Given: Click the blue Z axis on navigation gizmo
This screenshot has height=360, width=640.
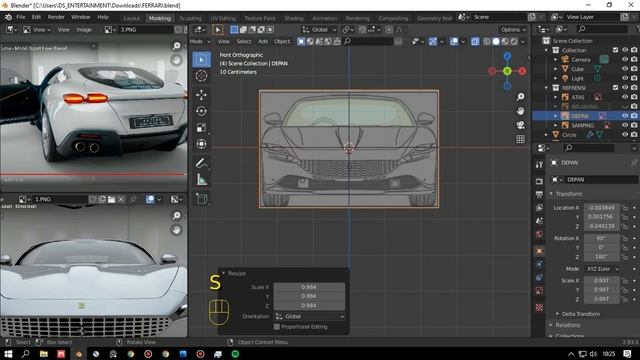Looking at the screenshot, I should (507, 56).
